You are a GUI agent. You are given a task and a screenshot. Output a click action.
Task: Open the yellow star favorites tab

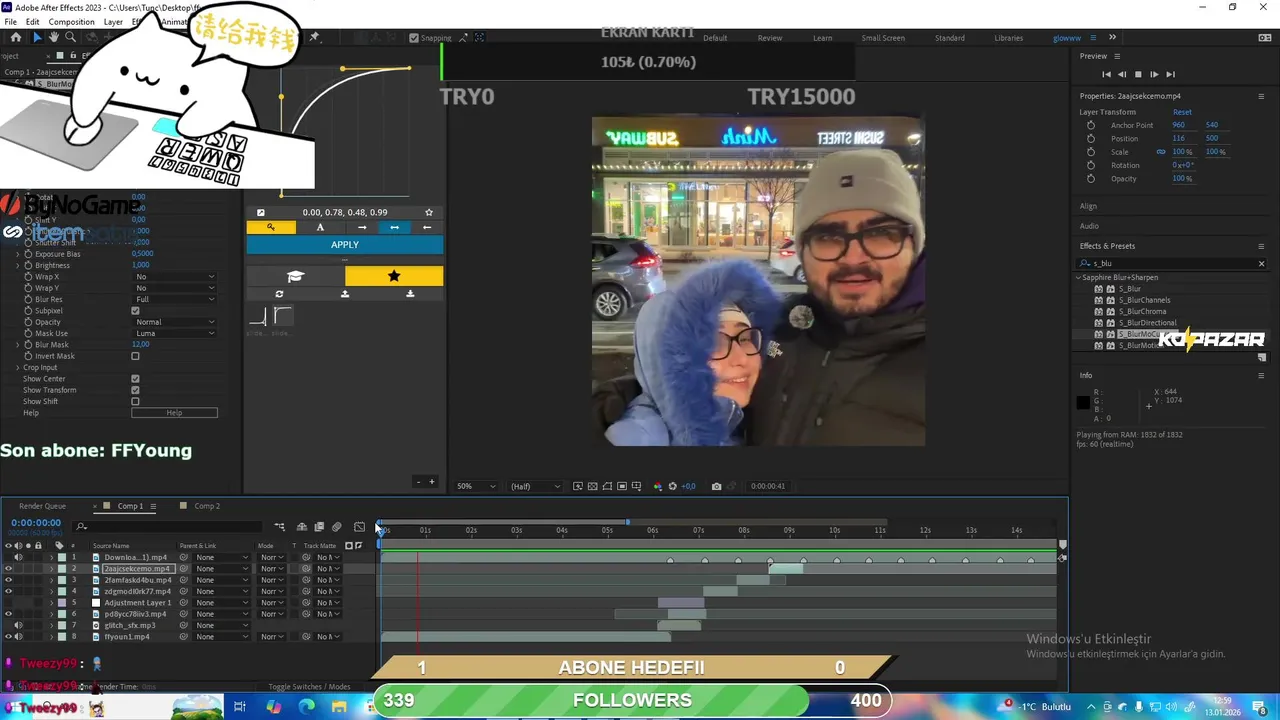point(394,276)
